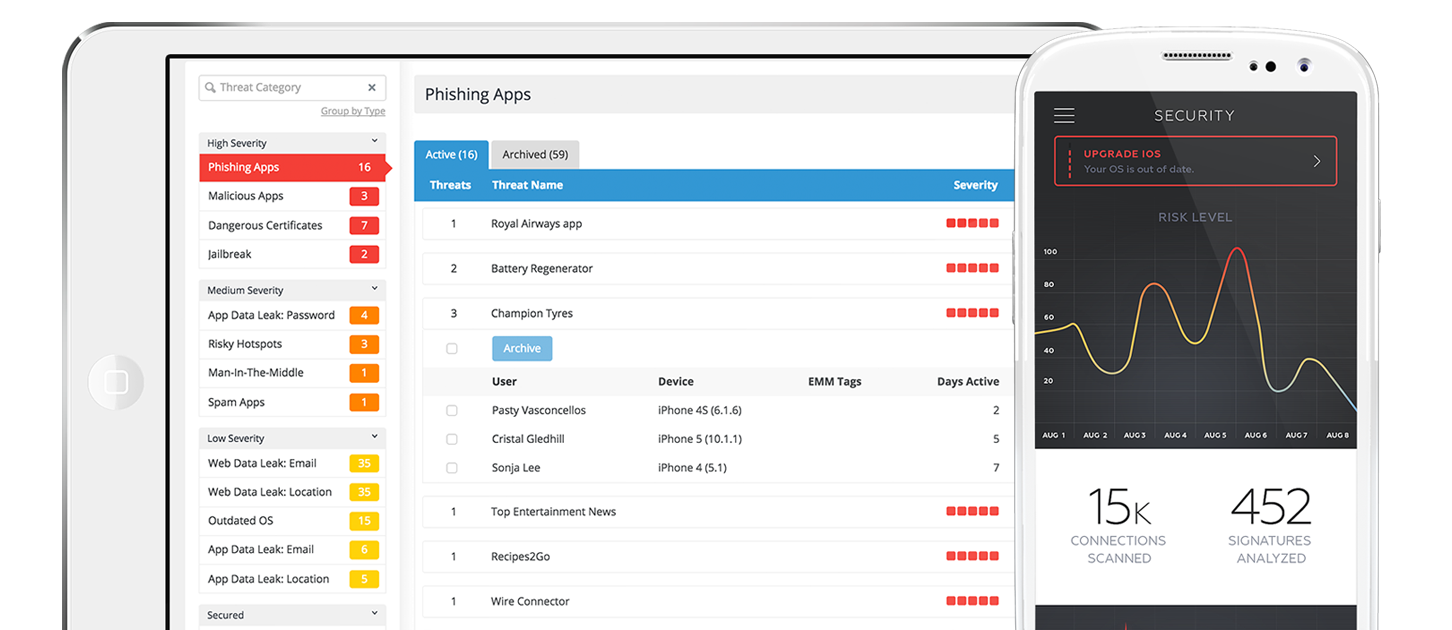The image size is (1452, 630).
Task: Select the Malicious Apps category
Action: click(x=292, y=197)
